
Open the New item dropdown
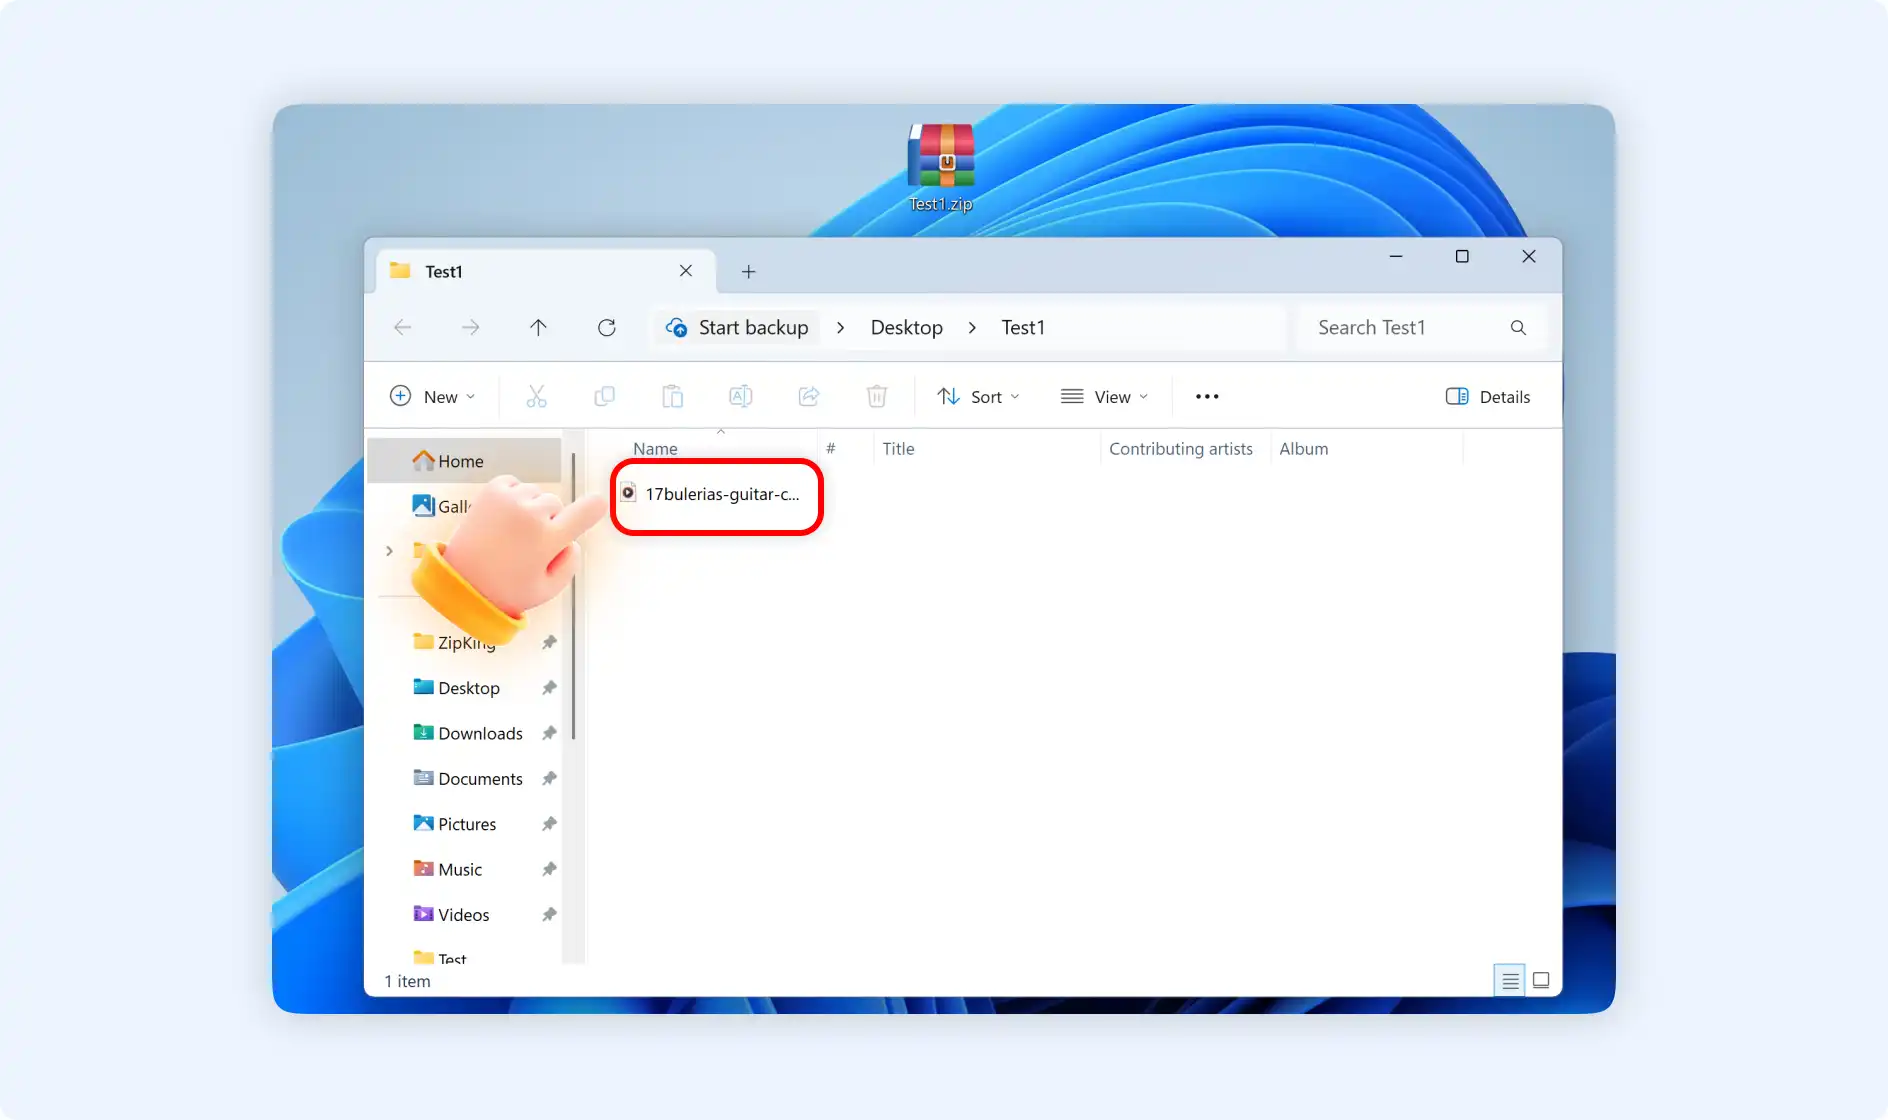tap(432, 396)
